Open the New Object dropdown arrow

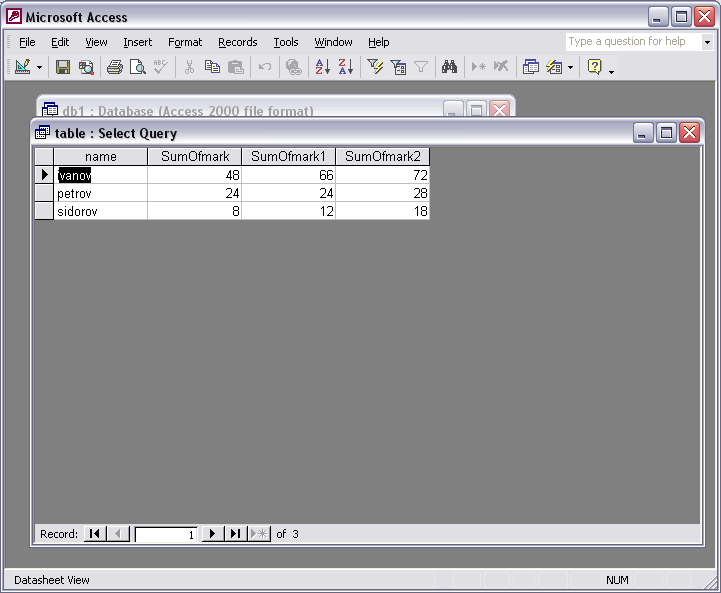click(x=570, y=67)
